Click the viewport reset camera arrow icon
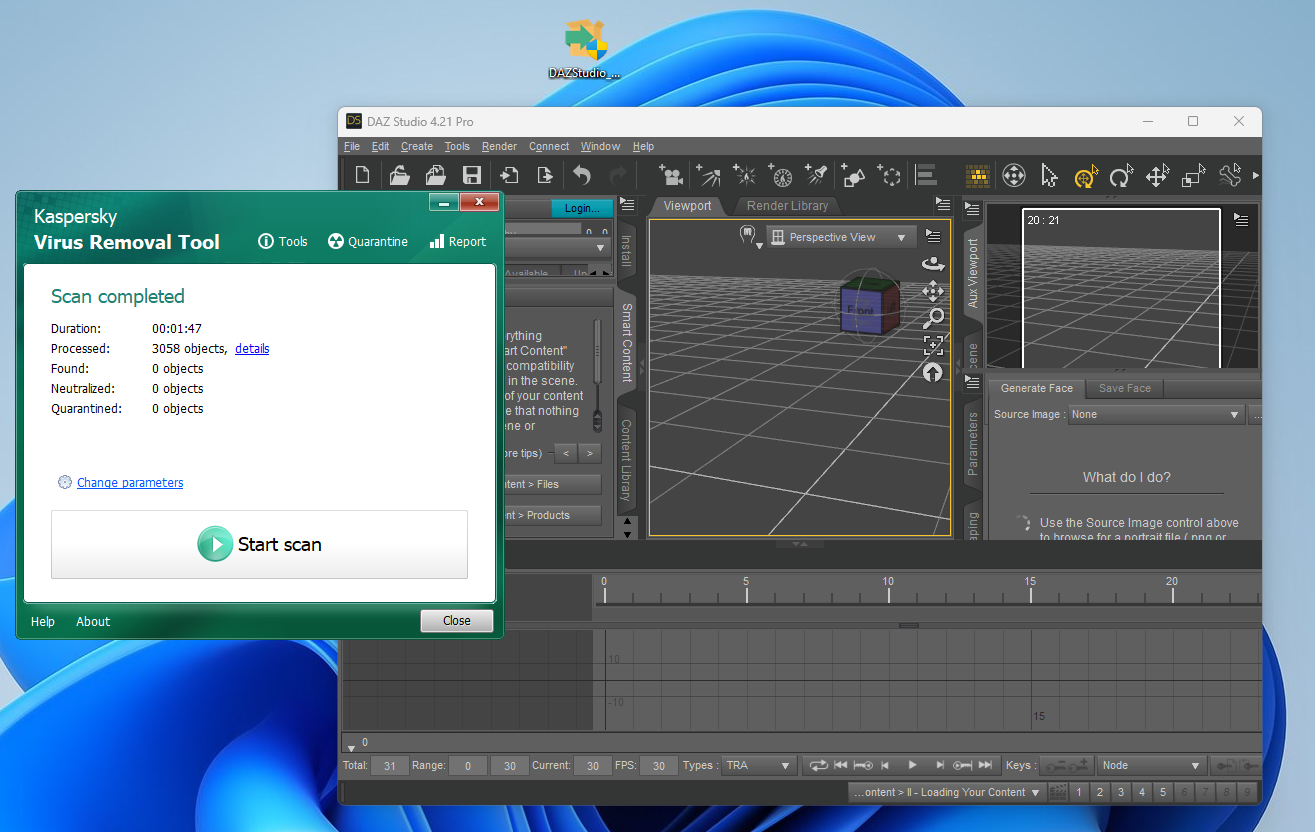Viewport: 1315px width, 832px height. [933, 372]
